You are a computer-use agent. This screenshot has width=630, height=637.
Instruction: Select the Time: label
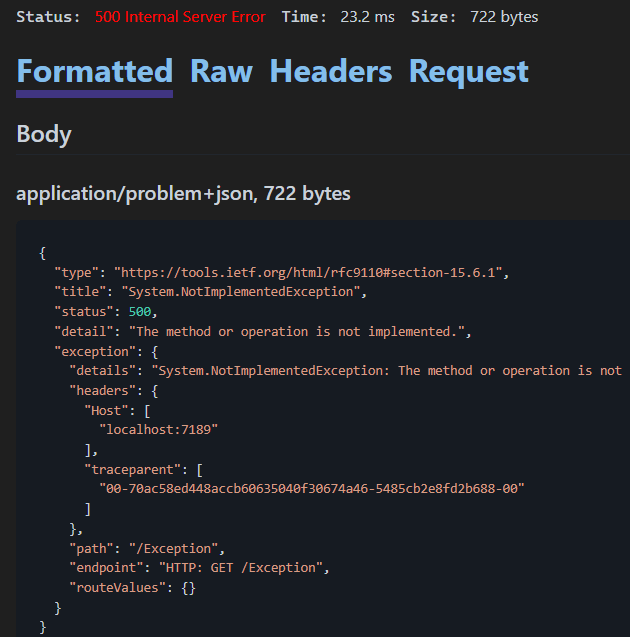(x=304, y=17)
